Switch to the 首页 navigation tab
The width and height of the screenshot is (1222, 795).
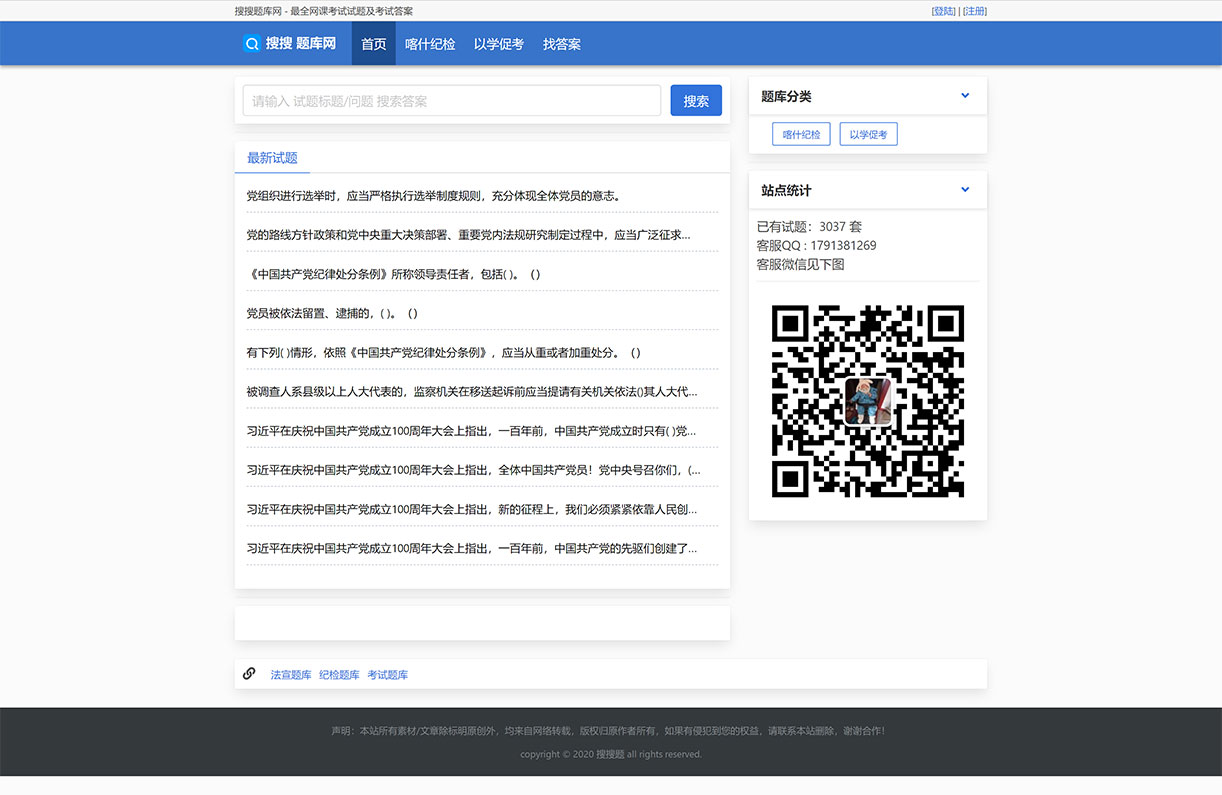pos(373,43)
